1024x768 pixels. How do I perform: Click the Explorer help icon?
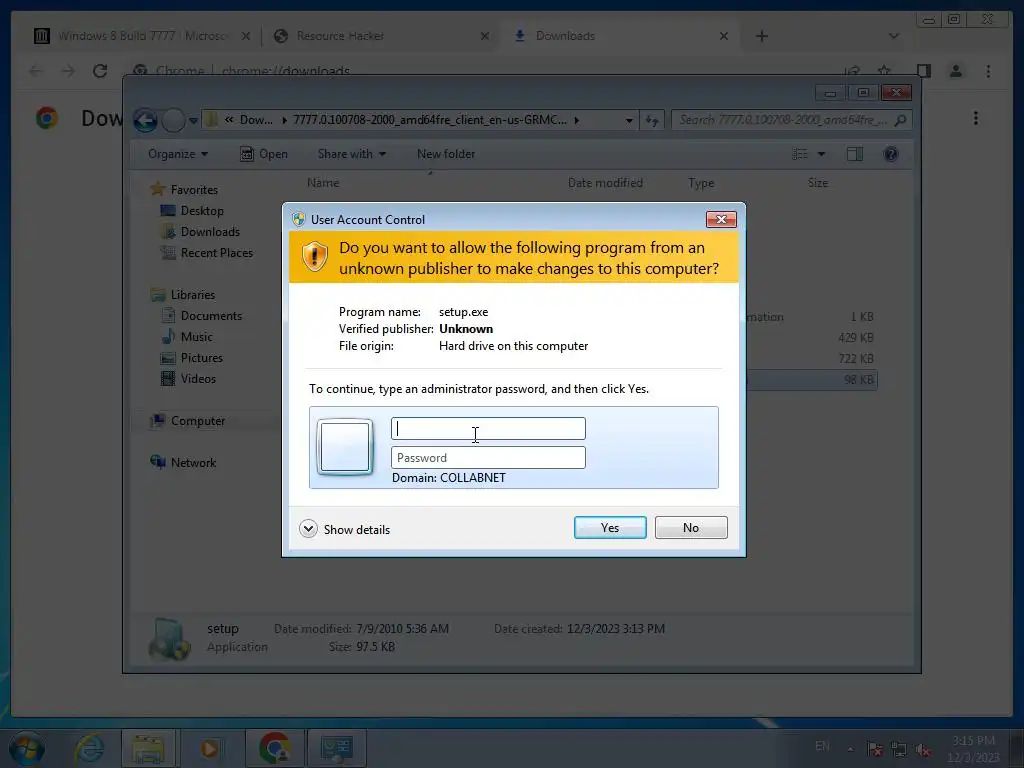point(891,154)
